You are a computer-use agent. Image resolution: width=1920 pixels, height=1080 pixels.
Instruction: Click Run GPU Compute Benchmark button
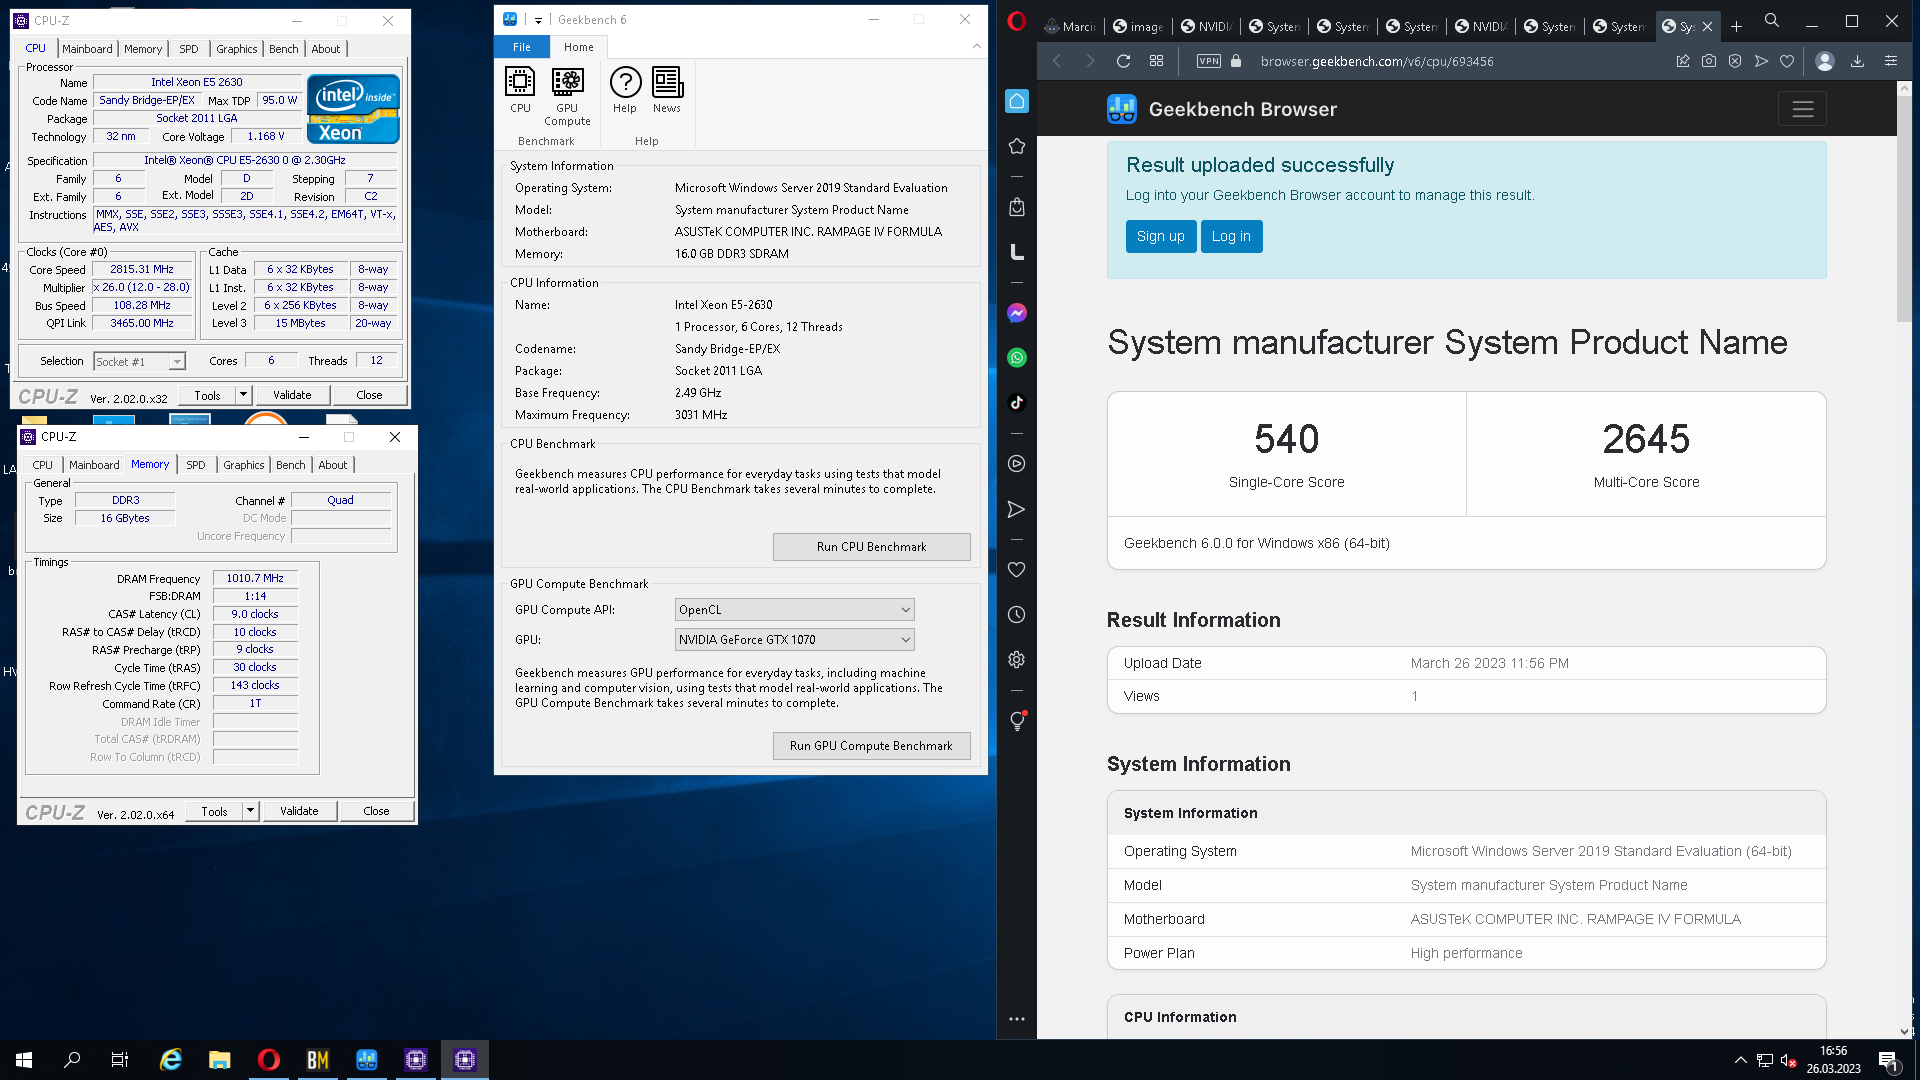871,746
